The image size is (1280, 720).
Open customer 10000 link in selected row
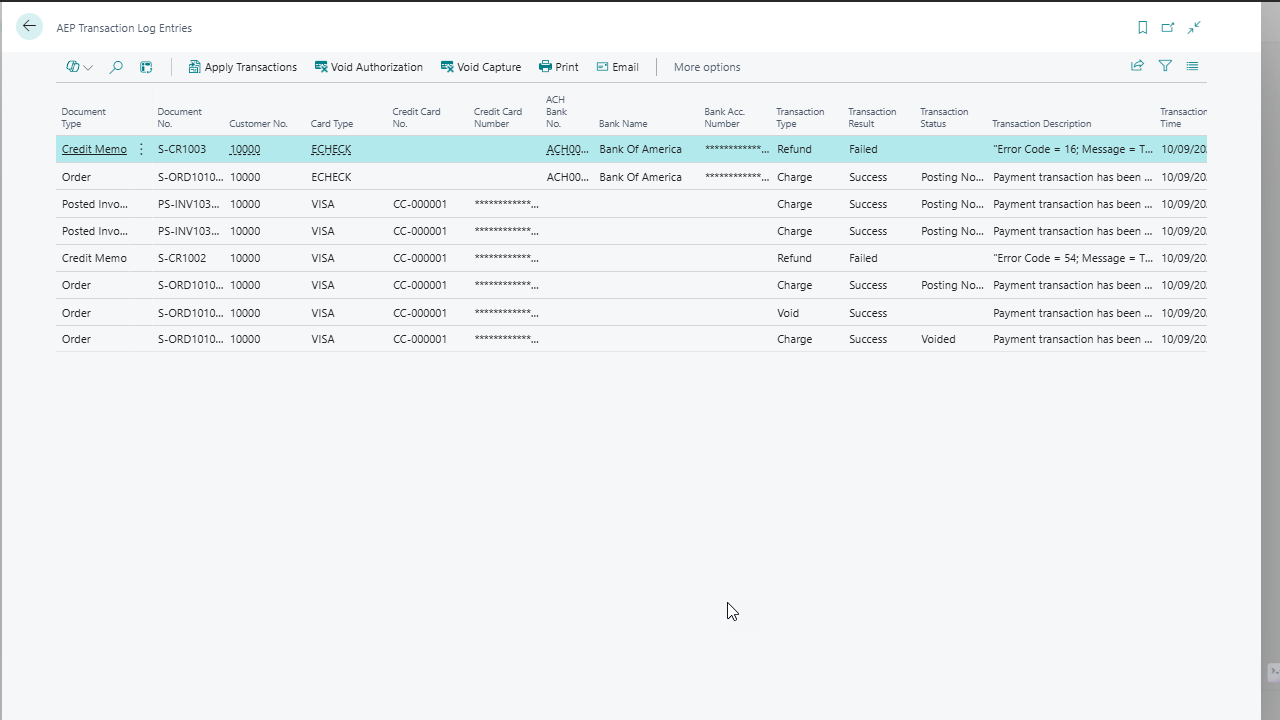(244, 149)
